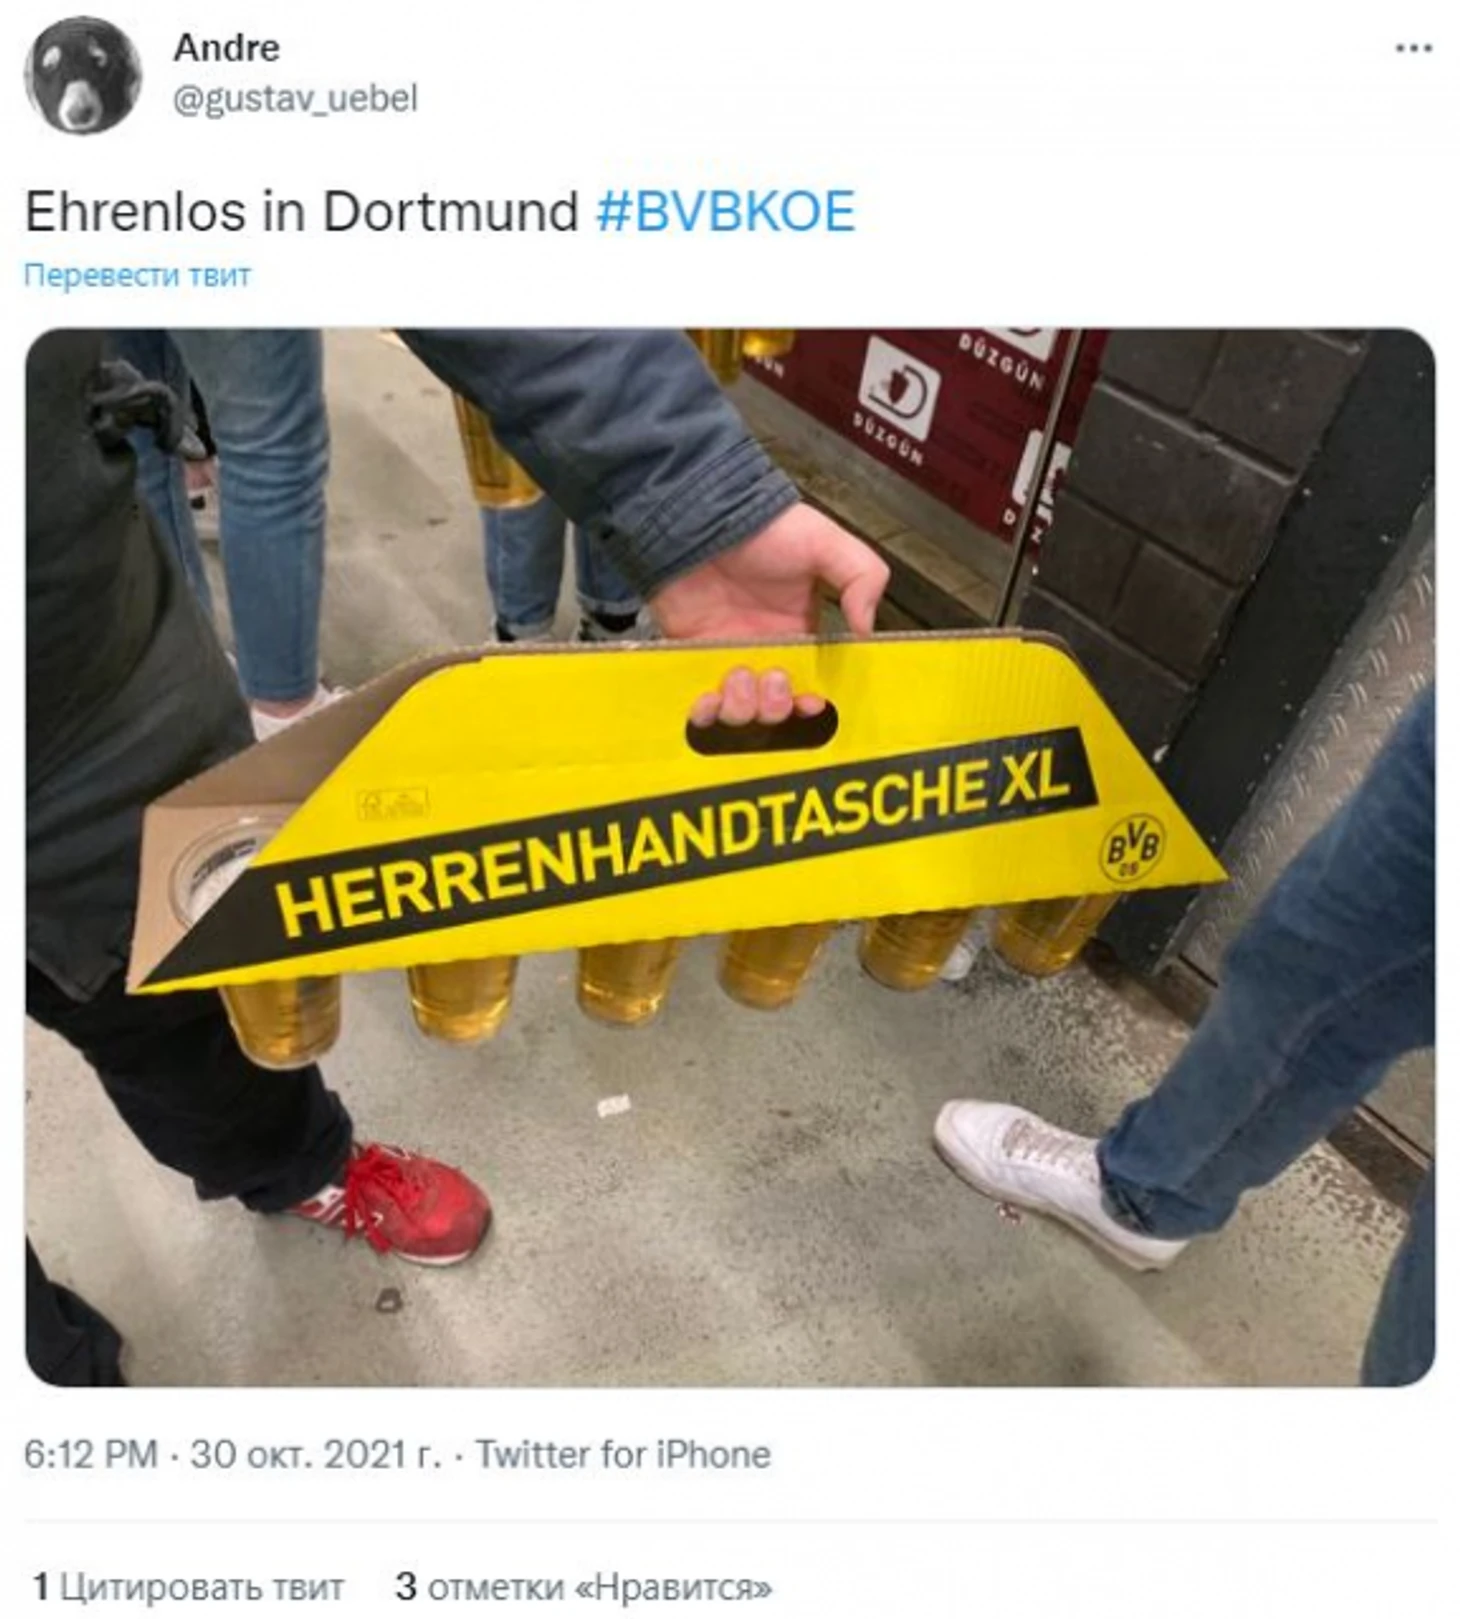Translate tweet via Перевести твит
Screen dimensions: 1460x1619
[x=137, y=275]
